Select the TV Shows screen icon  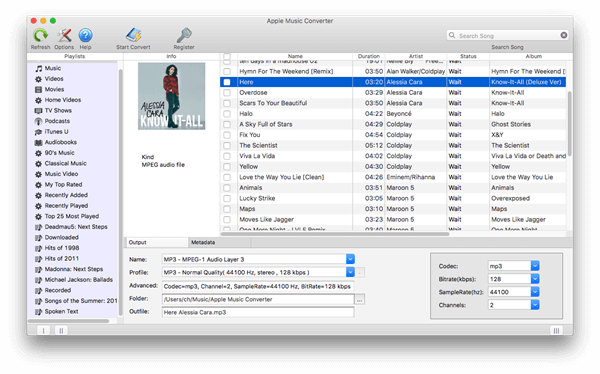point(39,111)
